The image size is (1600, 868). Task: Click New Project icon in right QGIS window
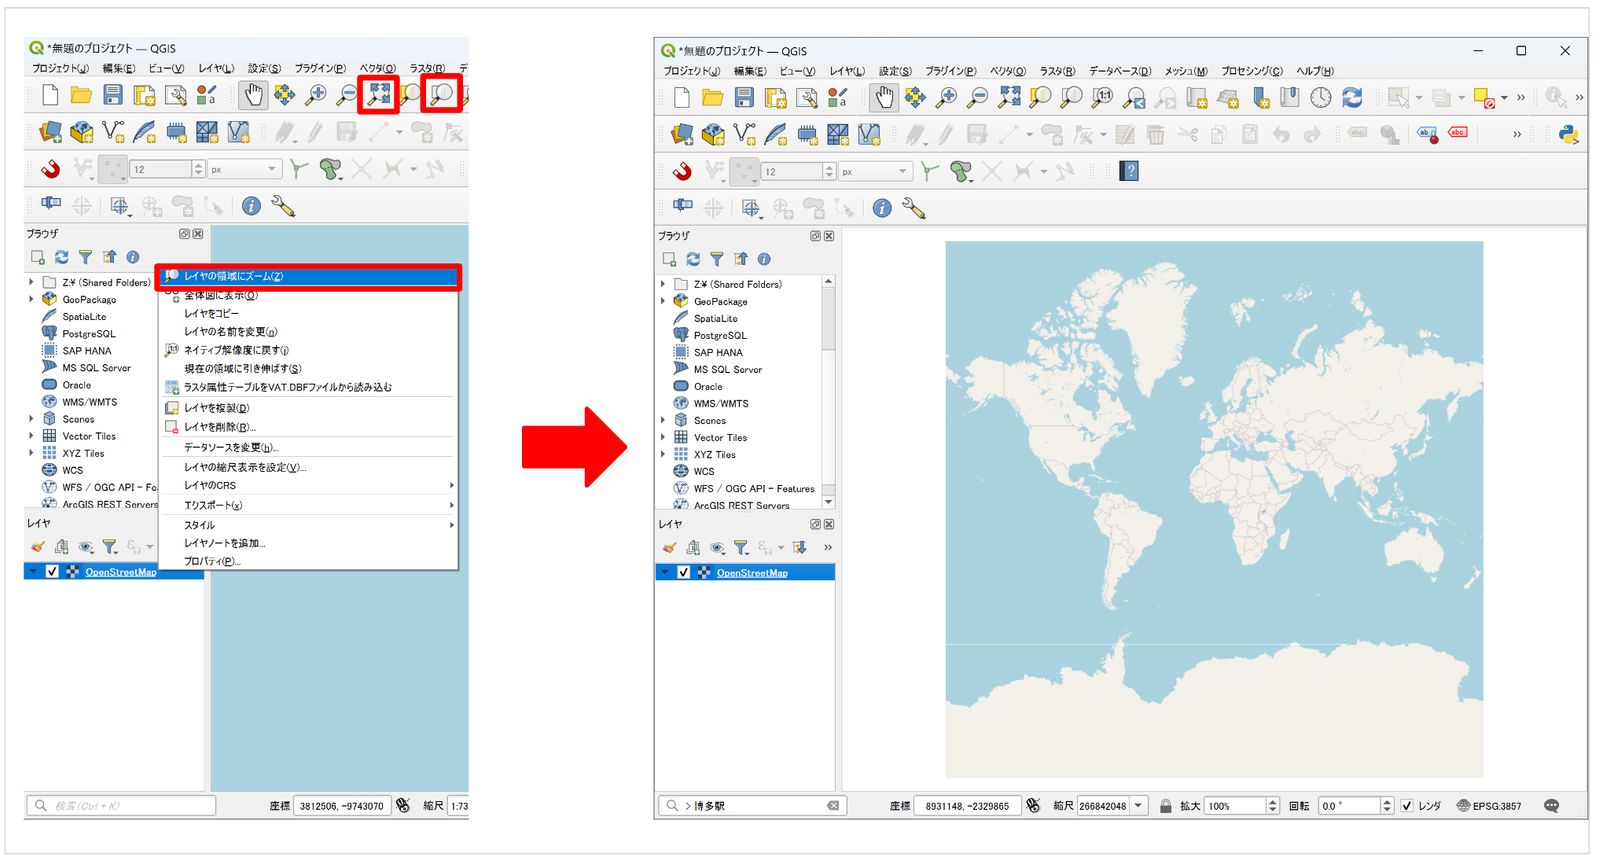pos(682,97)
